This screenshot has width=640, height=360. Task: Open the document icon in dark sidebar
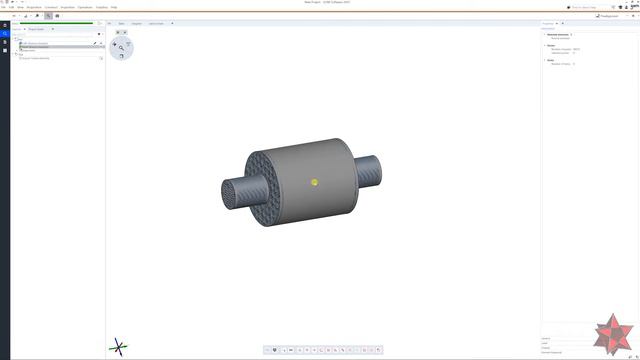click(5, 42)
